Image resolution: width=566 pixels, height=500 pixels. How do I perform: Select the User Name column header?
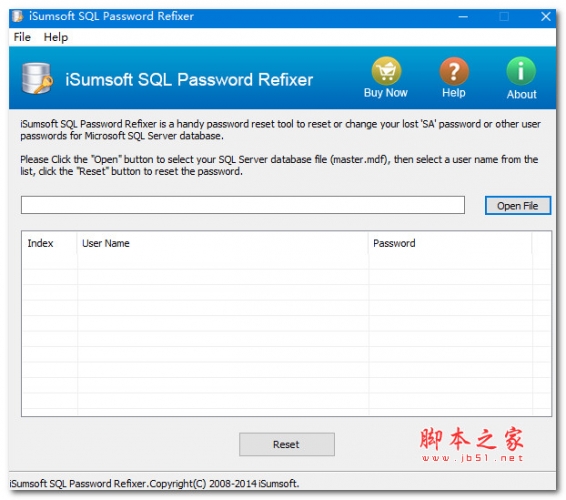(222, 243)
